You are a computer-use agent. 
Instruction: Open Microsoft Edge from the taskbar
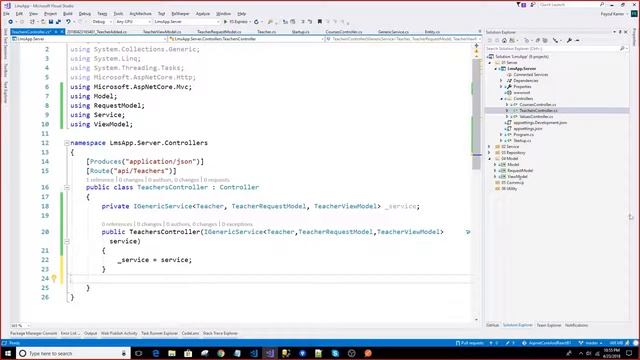(x=156, y=353)
